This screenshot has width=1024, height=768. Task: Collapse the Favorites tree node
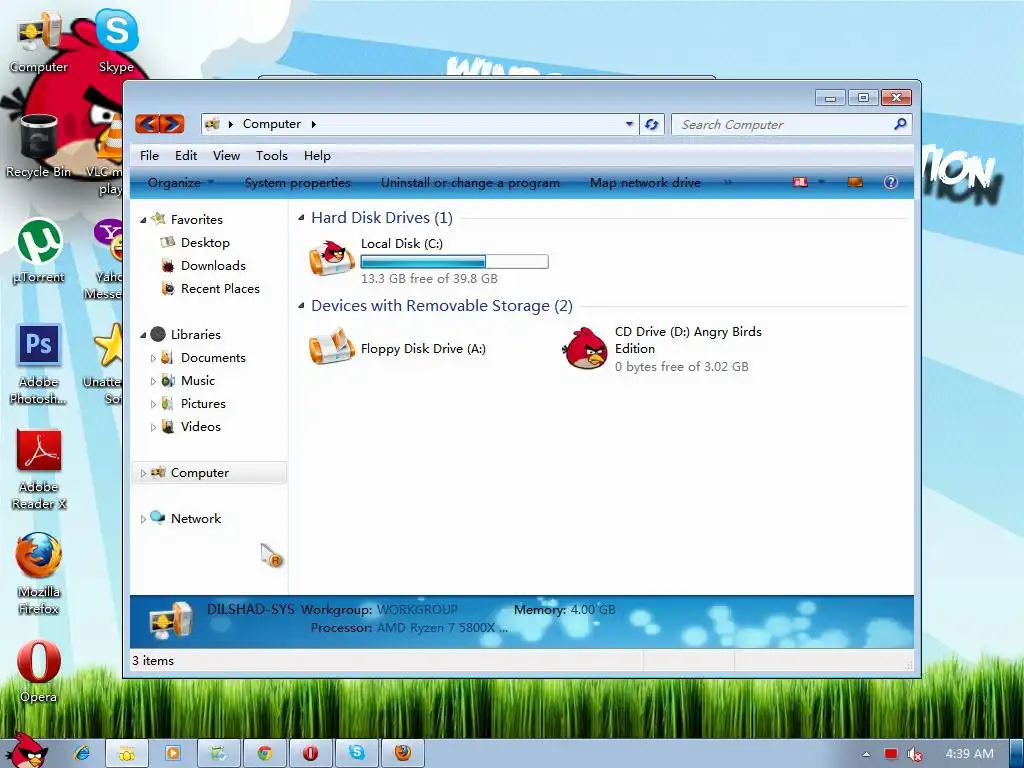click(143, 220)
